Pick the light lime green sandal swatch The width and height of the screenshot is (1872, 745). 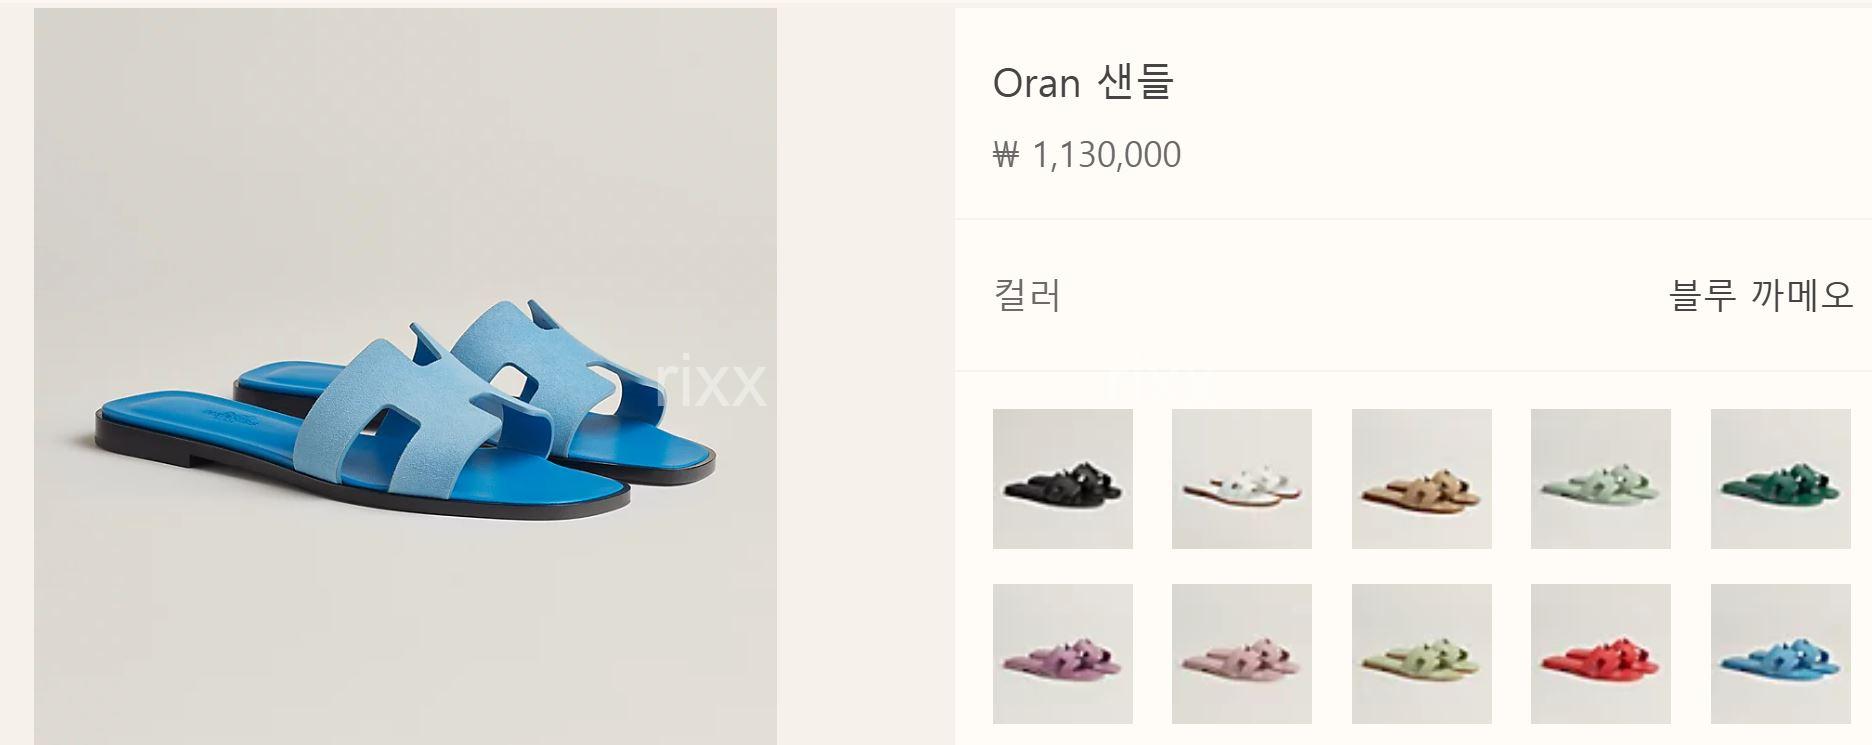(1421, 654)
